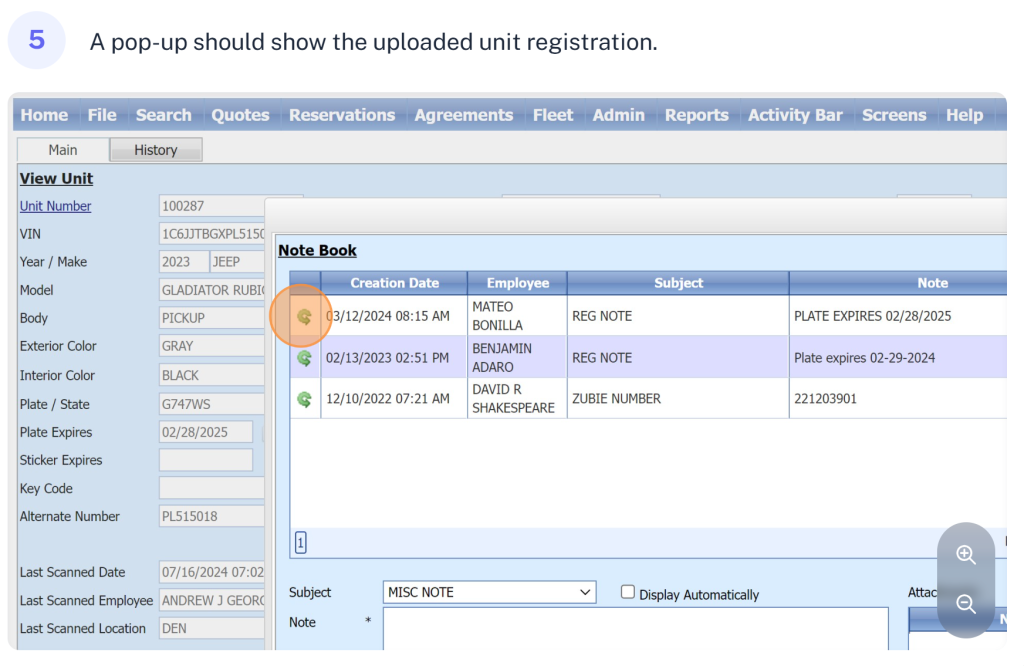
Task: Open the Activity Bar menu
Action: (795, 115)
